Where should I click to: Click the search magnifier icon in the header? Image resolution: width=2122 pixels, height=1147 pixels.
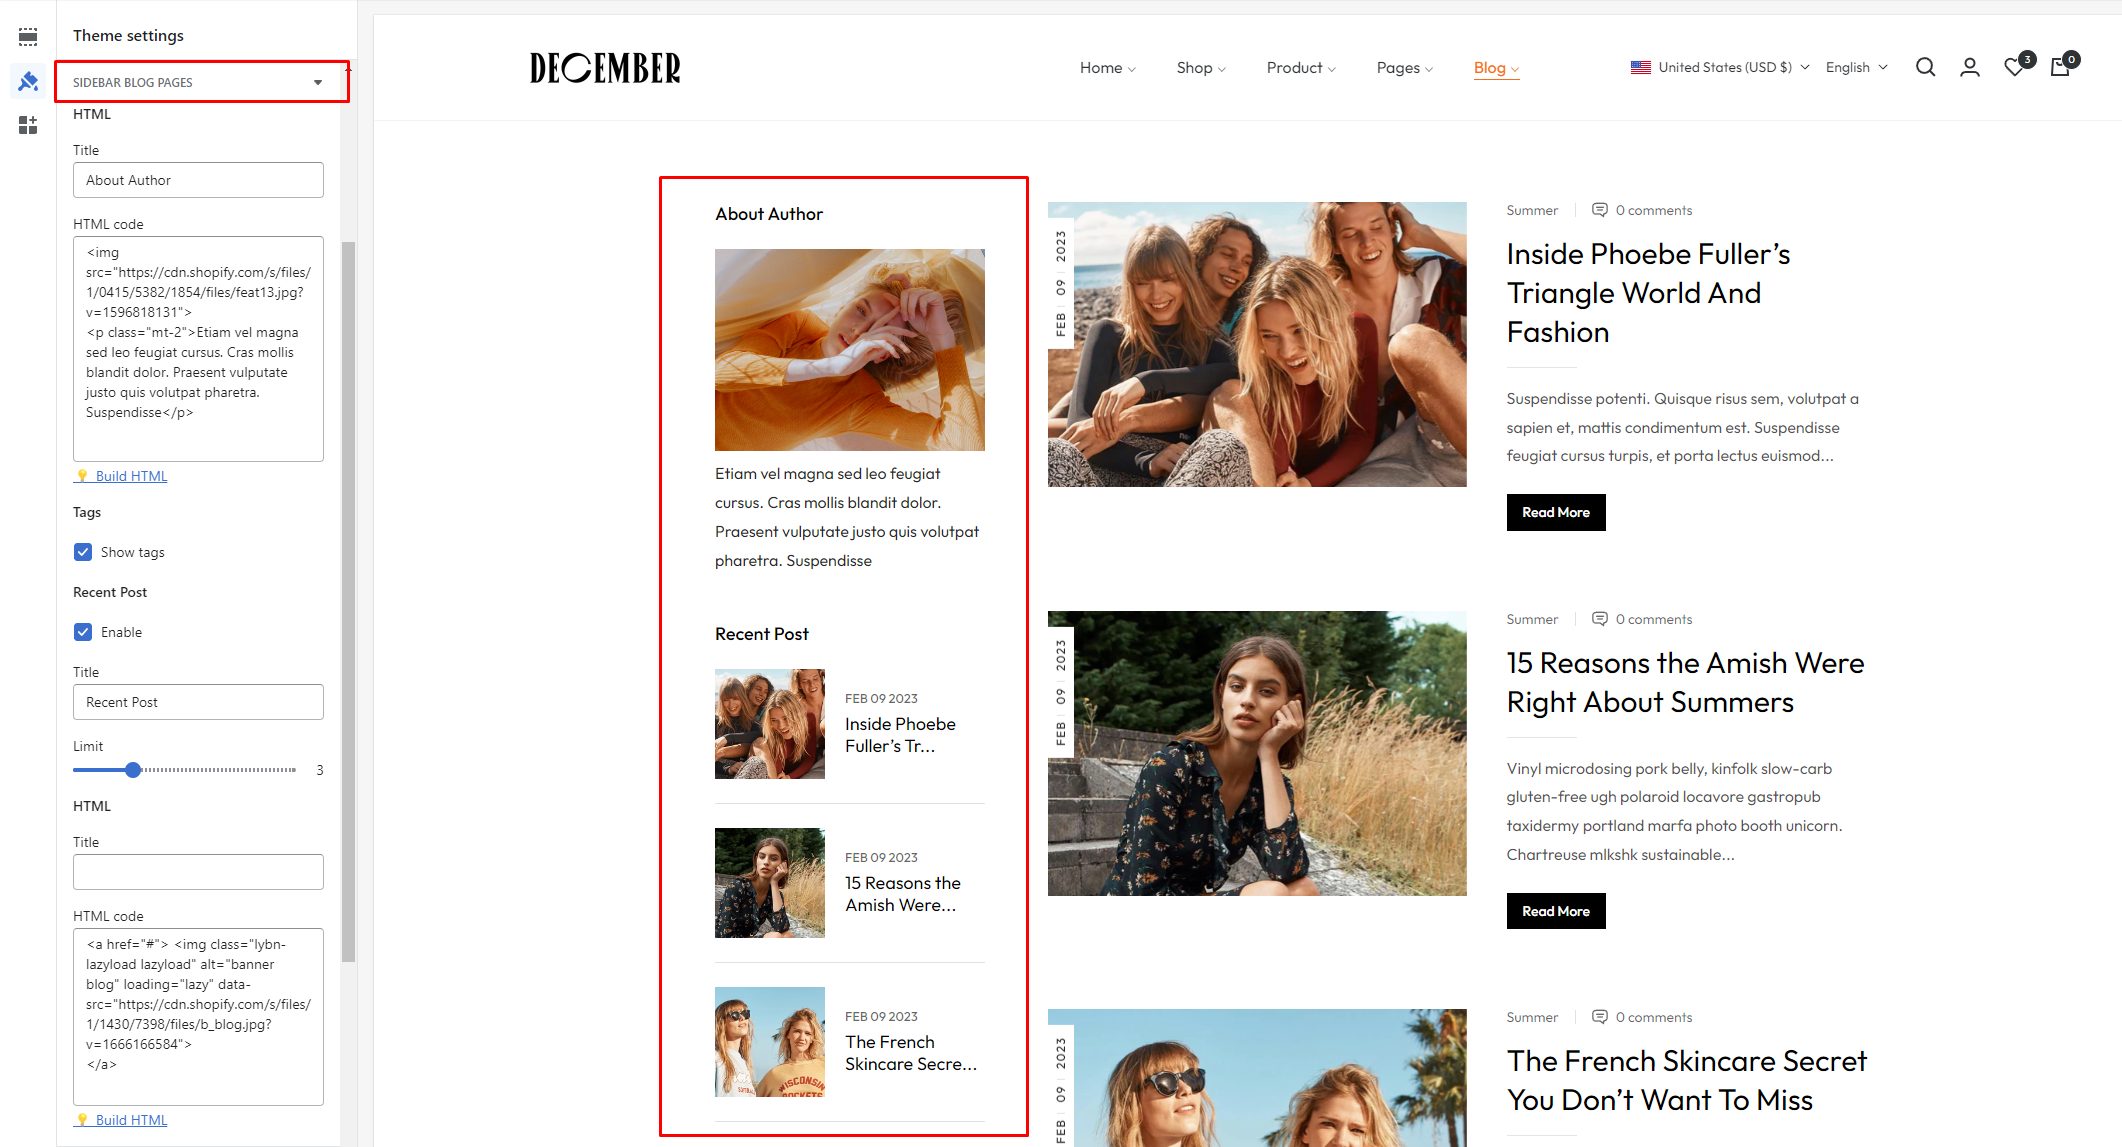pos(1925,67)
